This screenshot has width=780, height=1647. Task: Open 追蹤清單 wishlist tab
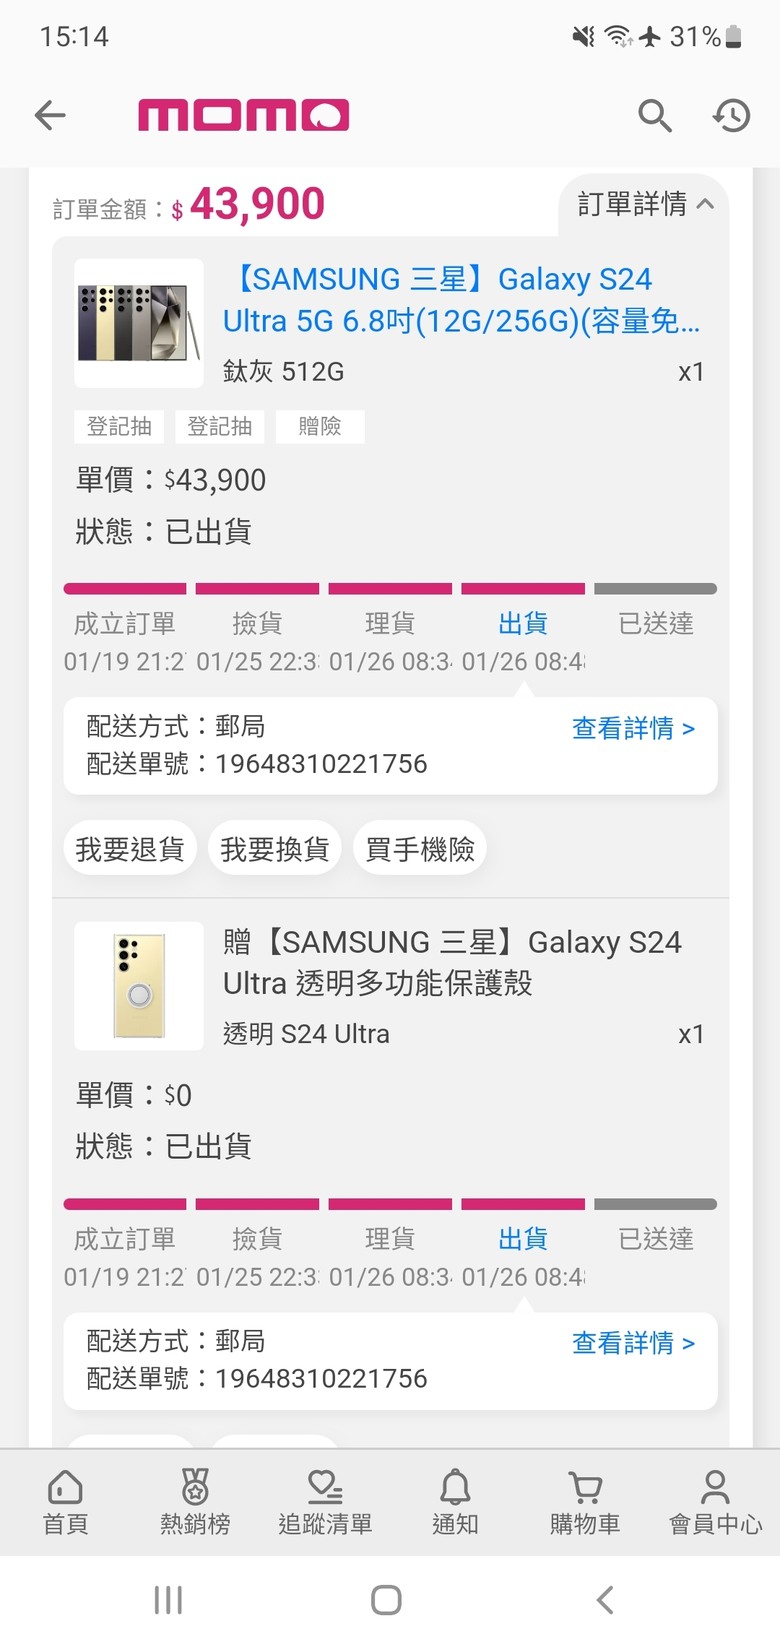click(325, 1502)
